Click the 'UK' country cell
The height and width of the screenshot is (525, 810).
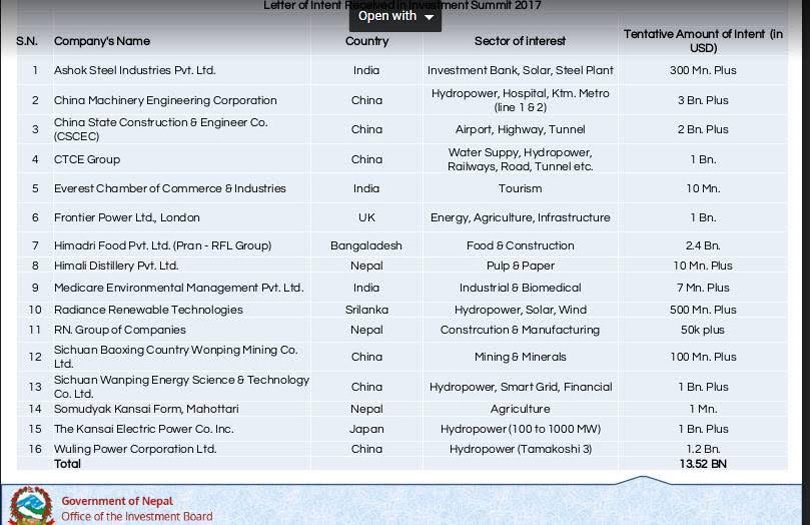point(367,218)
